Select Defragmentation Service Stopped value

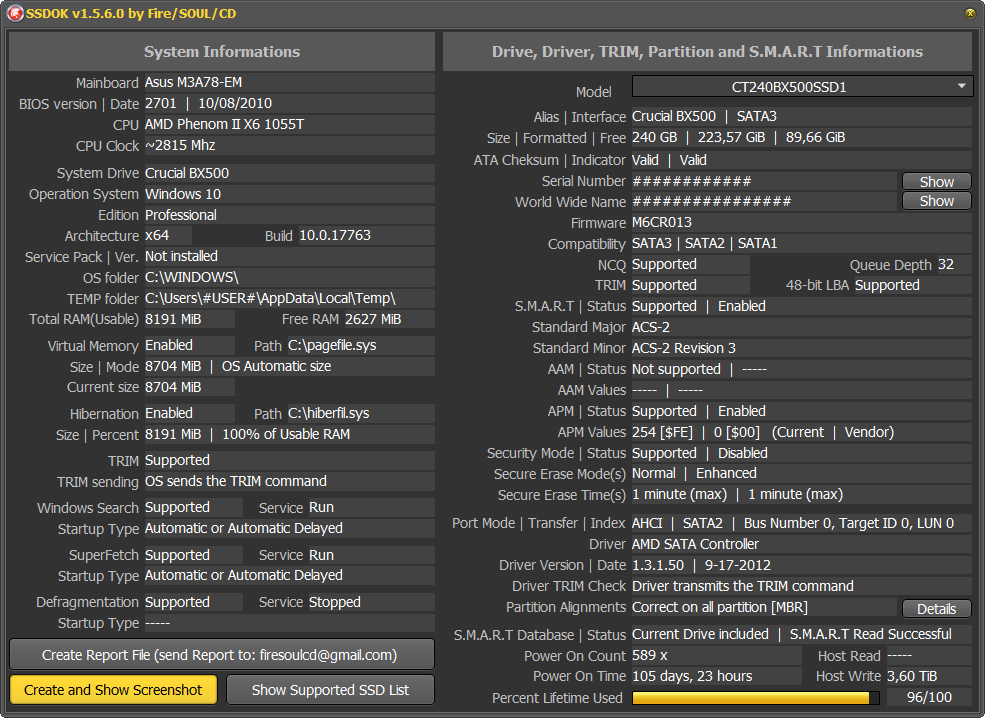pos(371,602)
